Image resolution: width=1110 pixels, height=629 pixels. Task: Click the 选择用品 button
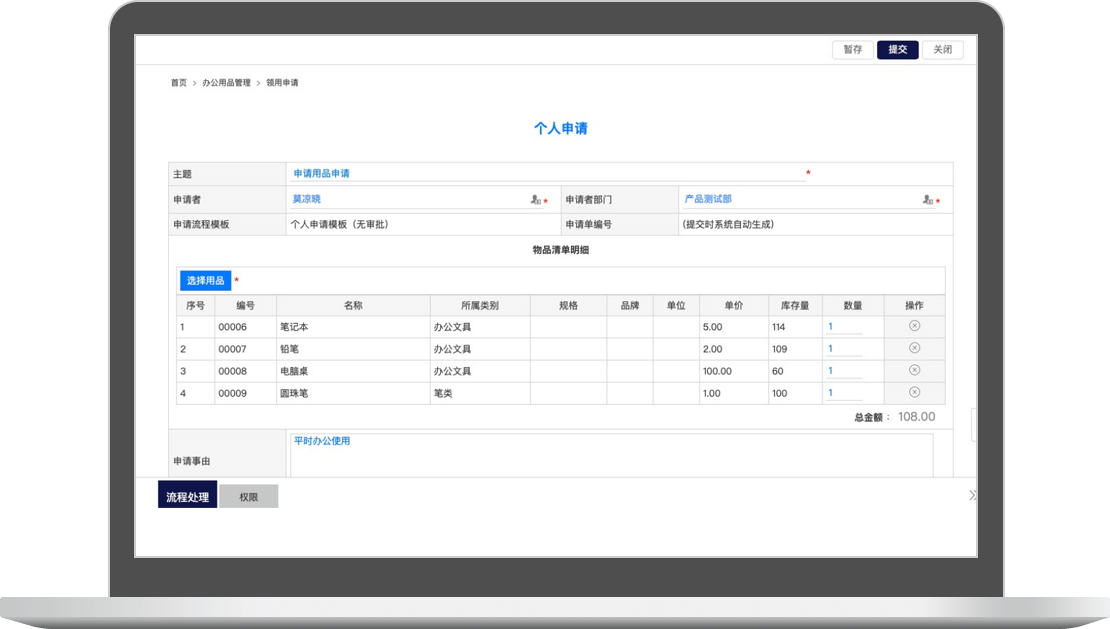[205, 280]
